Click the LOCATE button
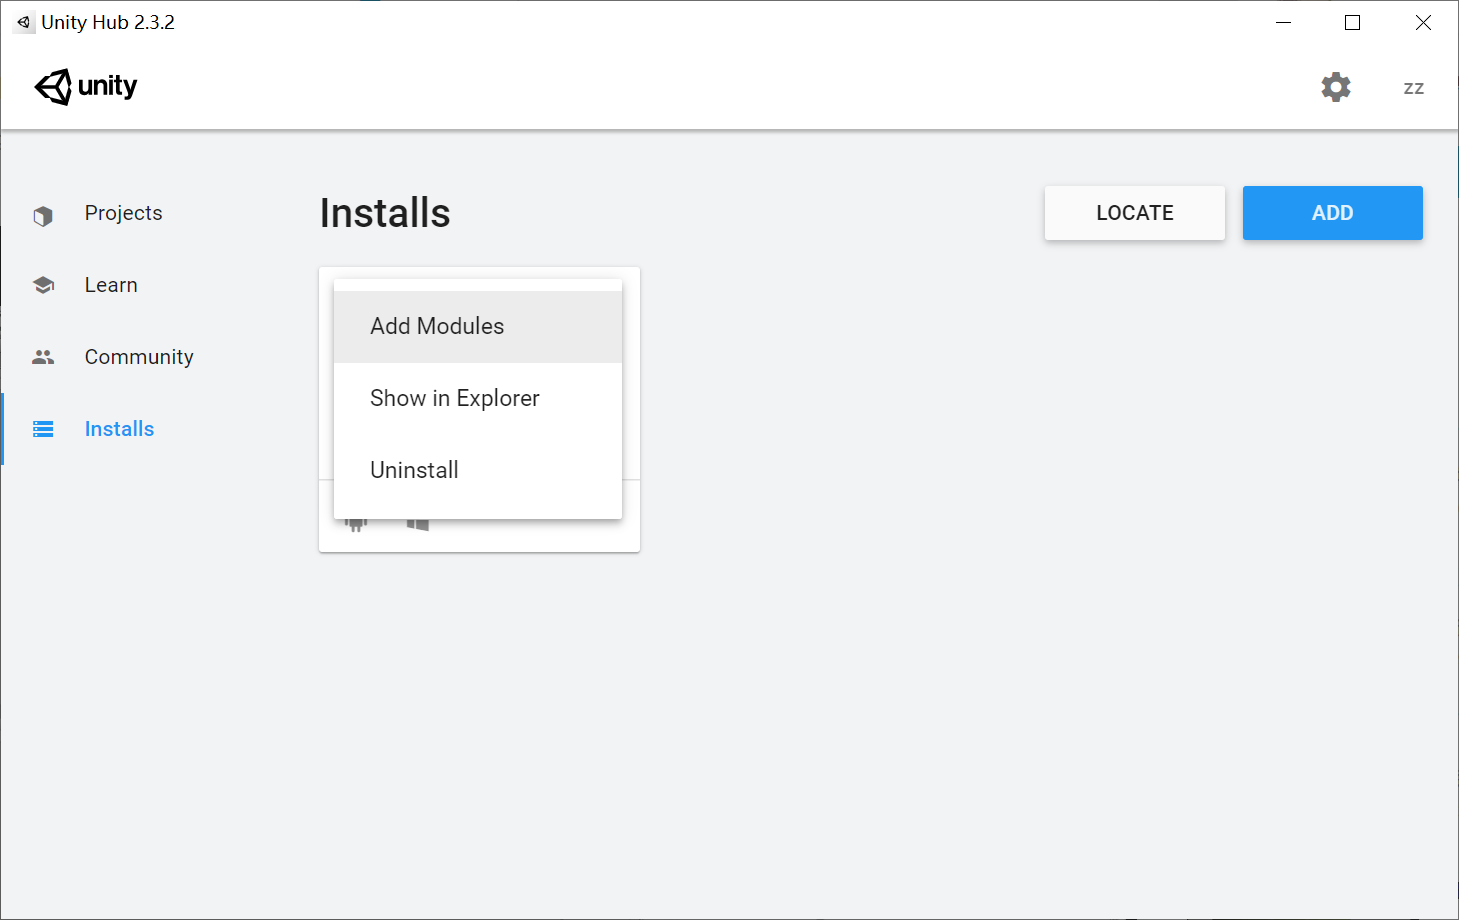This screenshot has height=920, width=1459. [1134, 212]
